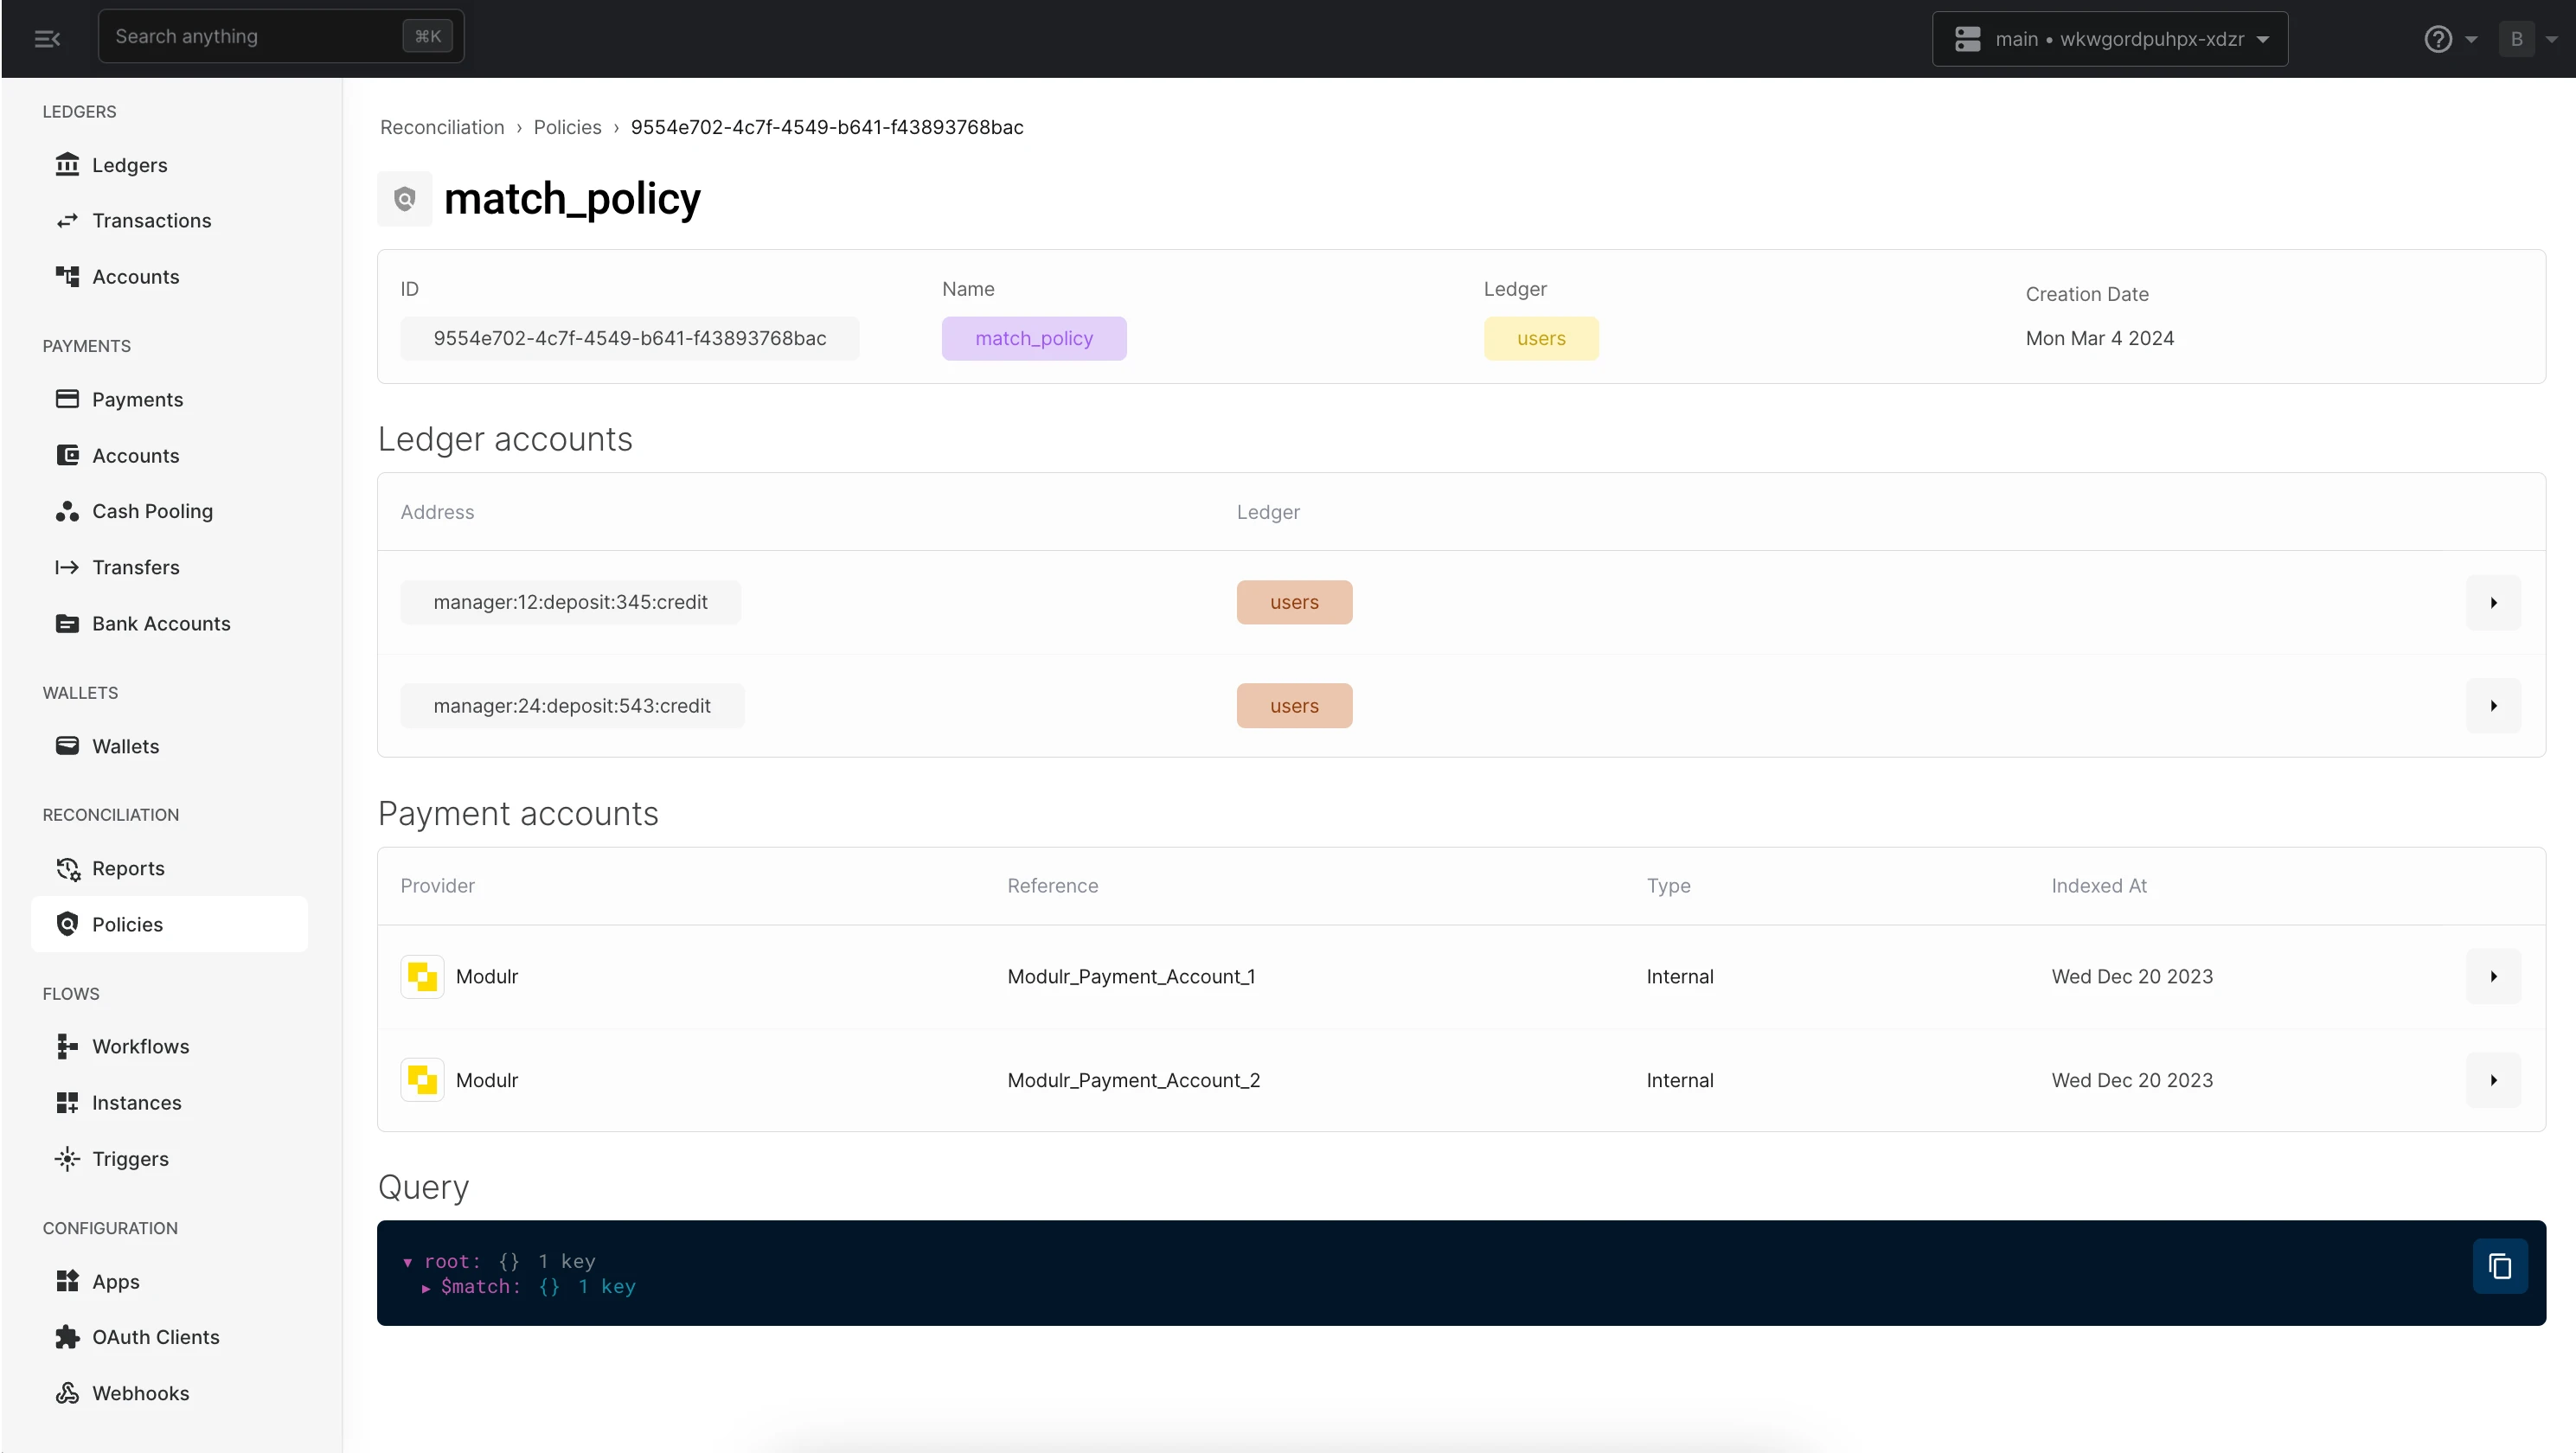The height and width of the screenshot is (1453, 2576).
Task: Open Workflows via its sidebar icon
Action: [67, 1046]
